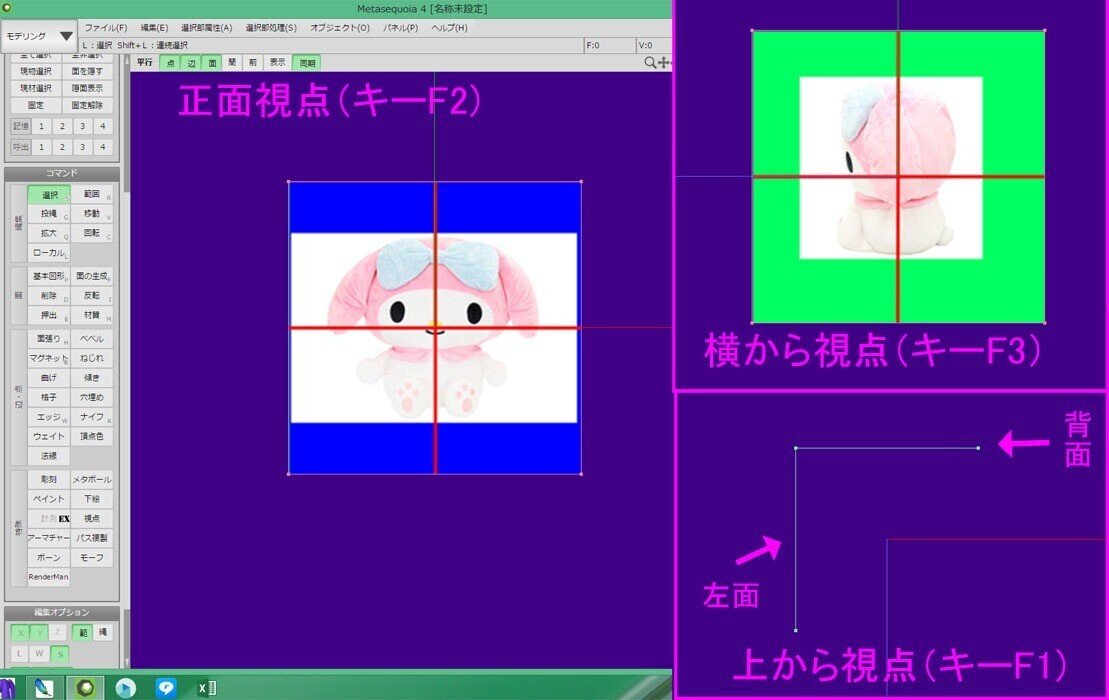This screenshot has height=700, width=1109.
Task: Expand the 編集オプション panel header
Action: point(62,614)
